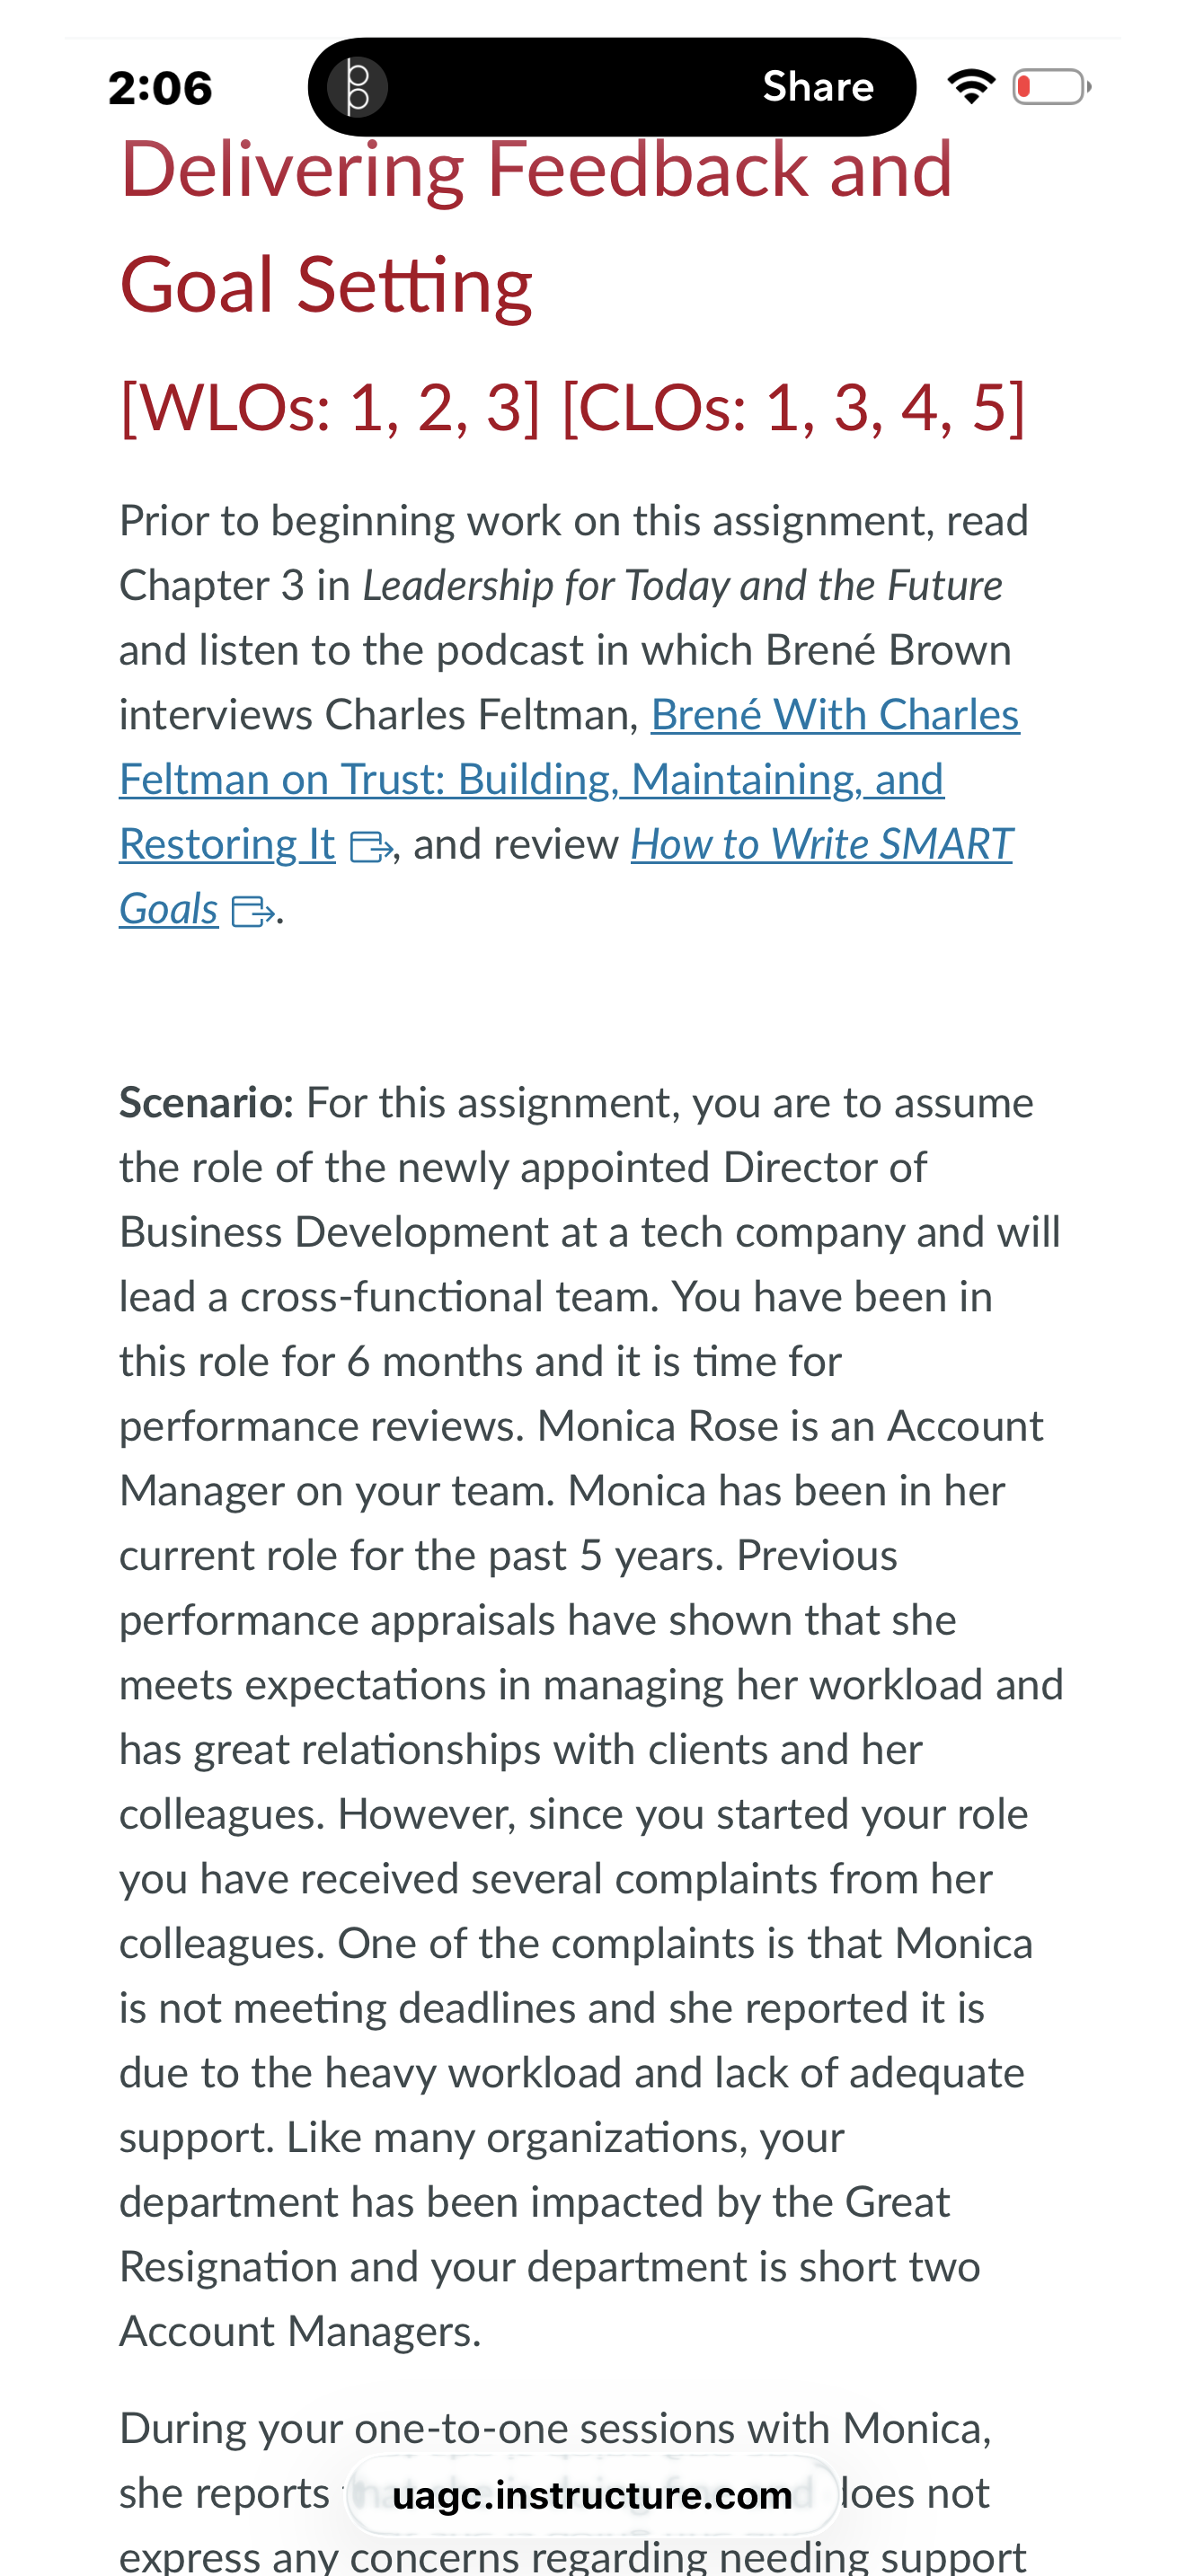Tap external link icon after Goals

pyautogui.click(x=252, y=912)
